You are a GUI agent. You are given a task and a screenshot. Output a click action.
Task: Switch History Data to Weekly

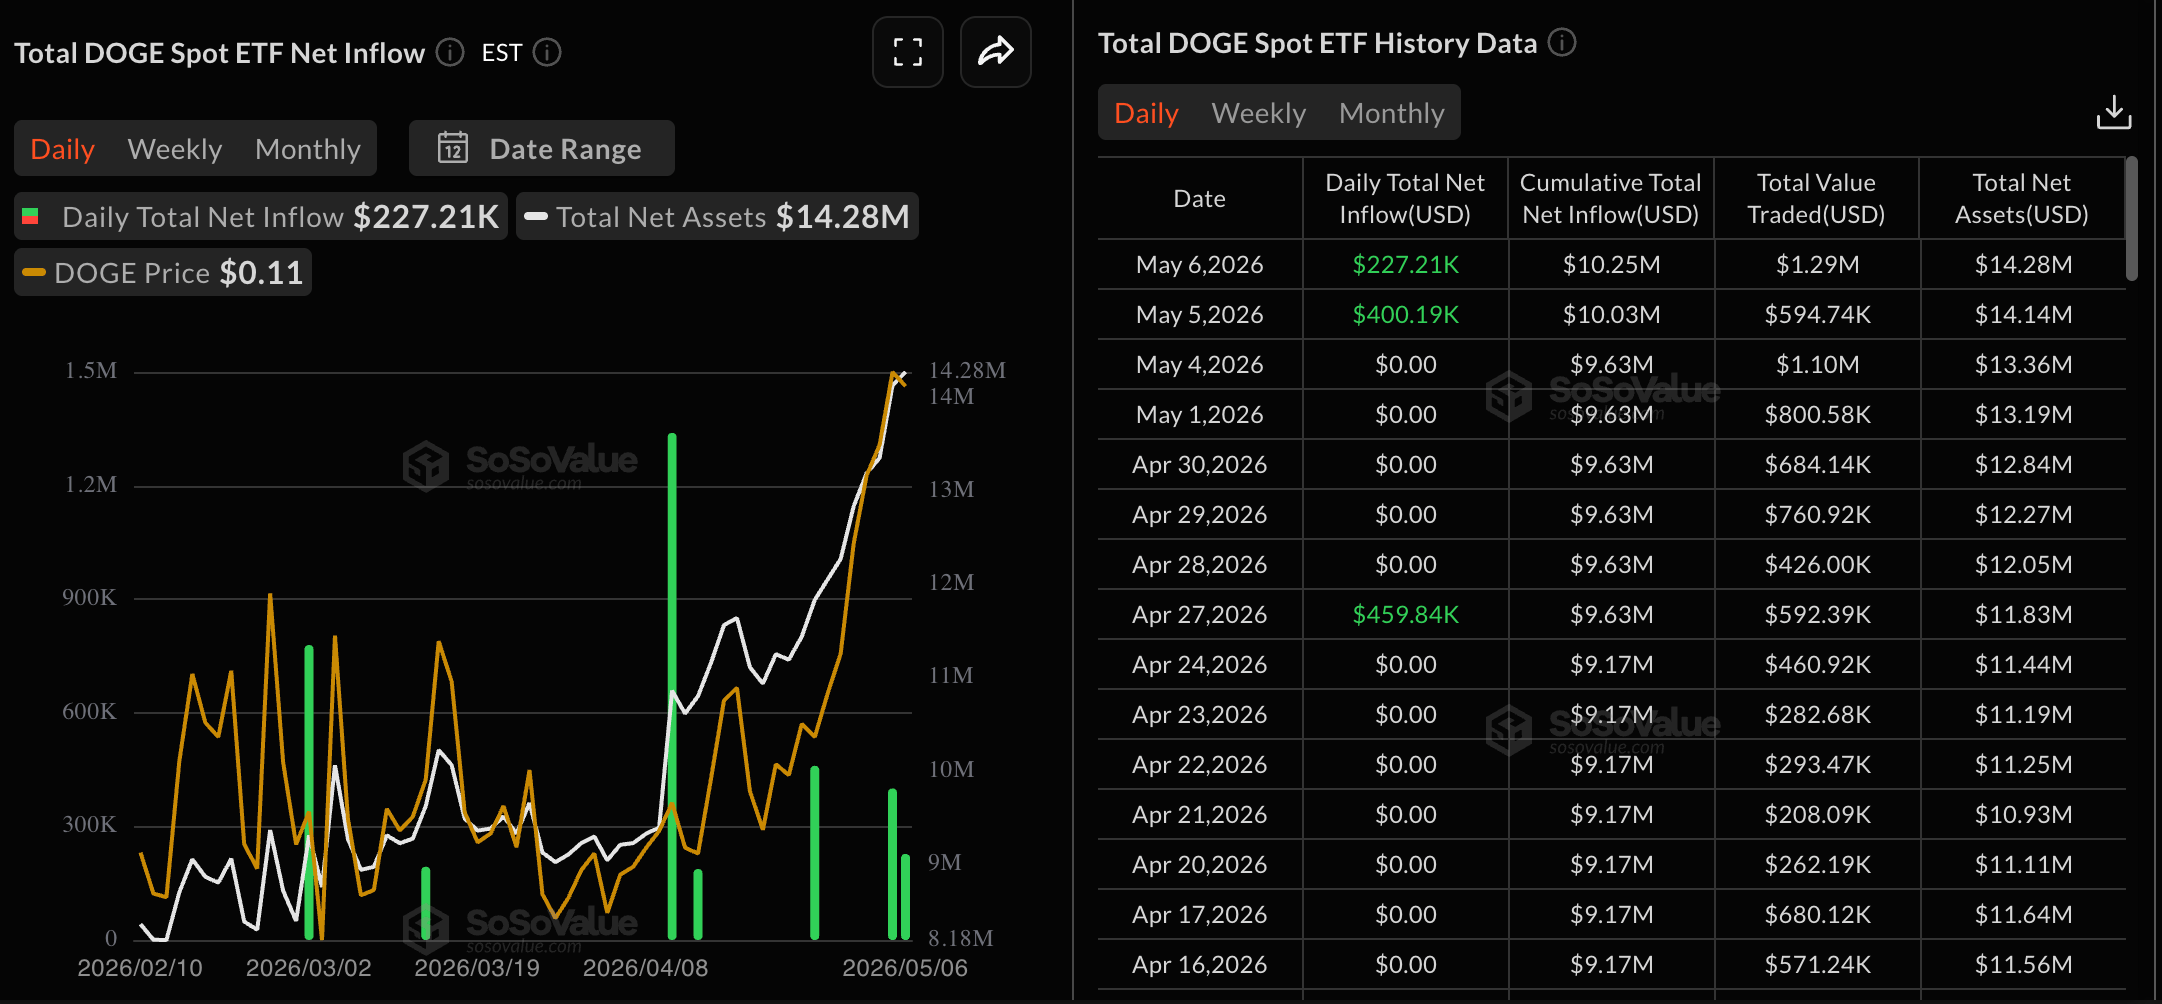1259,113
